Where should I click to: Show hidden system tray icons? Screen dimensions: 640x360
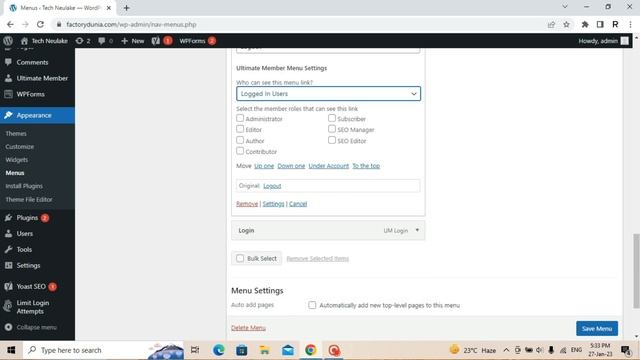pyautogui.click(x=506, y=350)
